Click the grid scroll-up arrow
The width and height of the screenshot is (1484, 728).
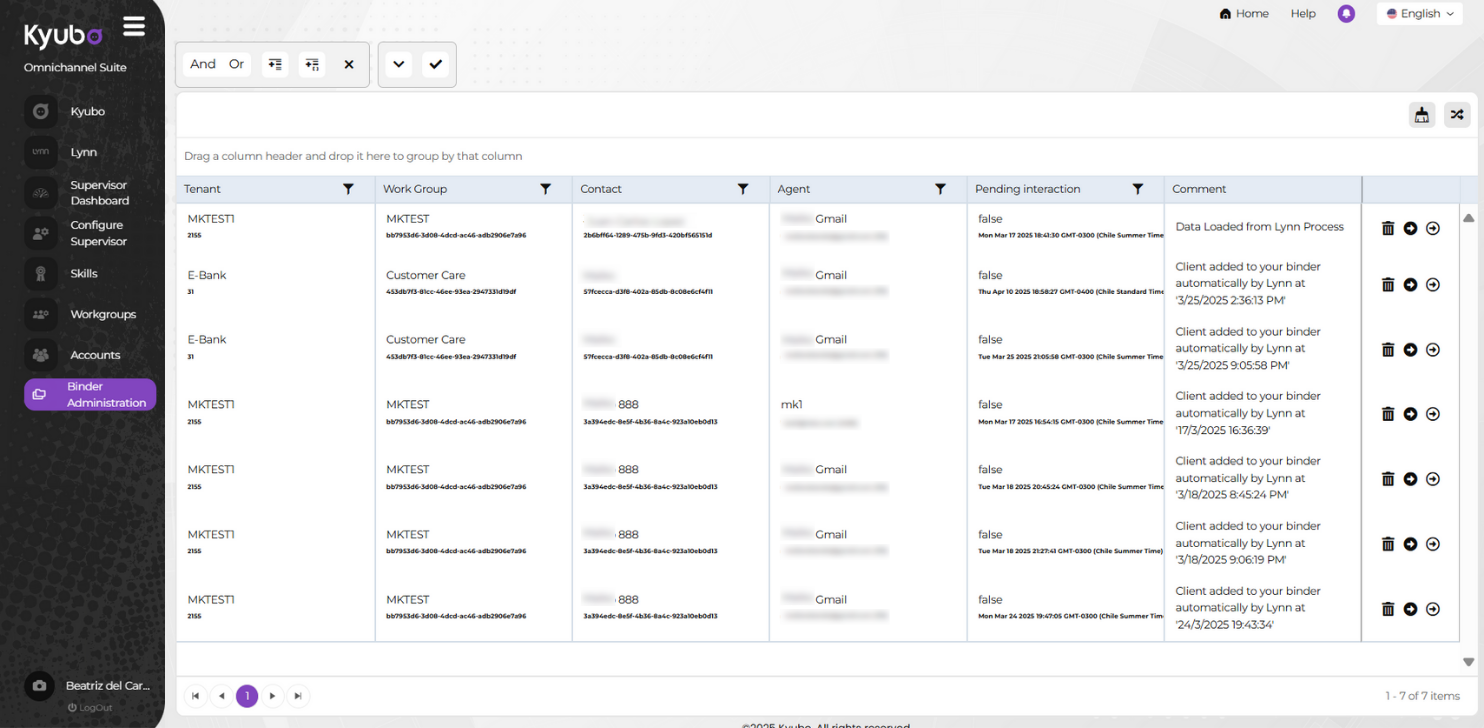point(1468,217)
